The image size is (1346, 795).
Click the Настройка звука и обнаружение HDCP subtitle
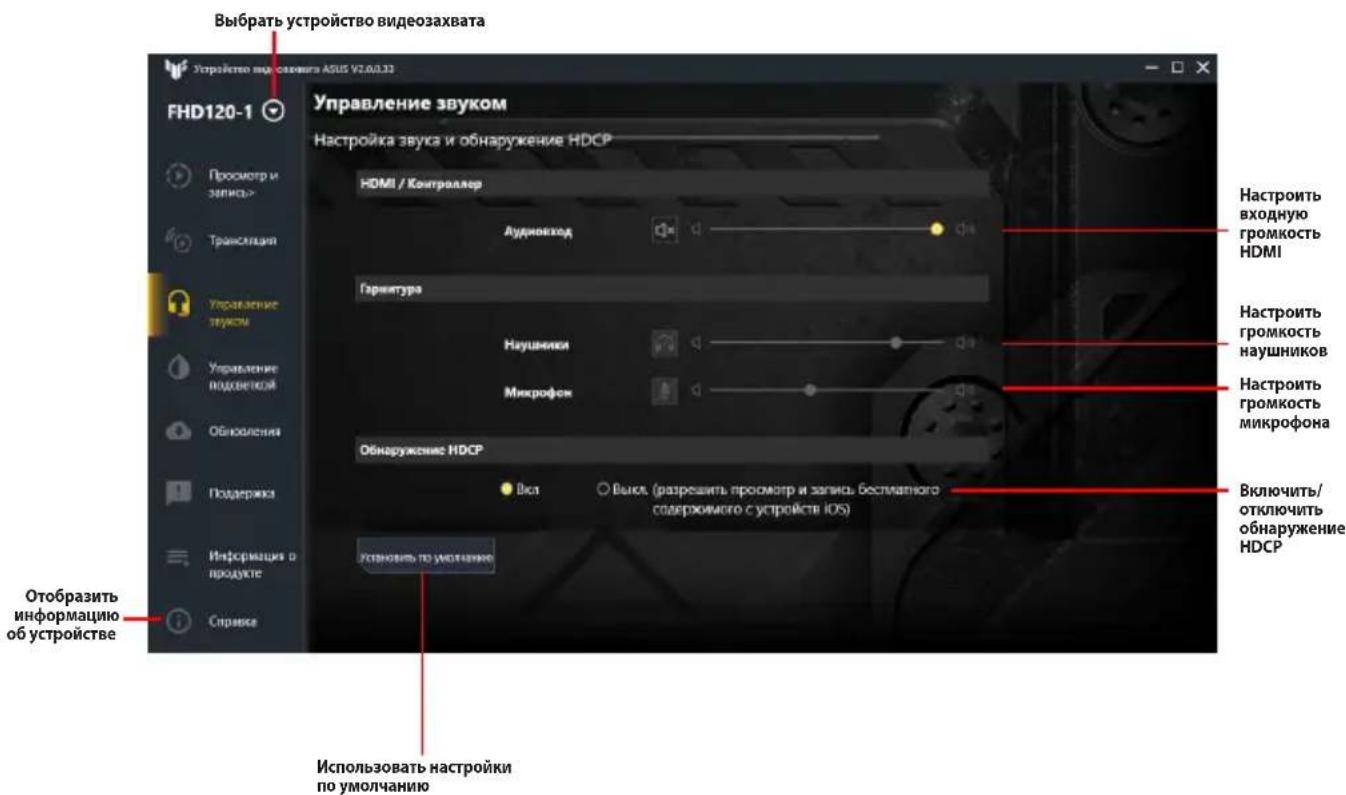pyautogui.click(x=462, y=139)
